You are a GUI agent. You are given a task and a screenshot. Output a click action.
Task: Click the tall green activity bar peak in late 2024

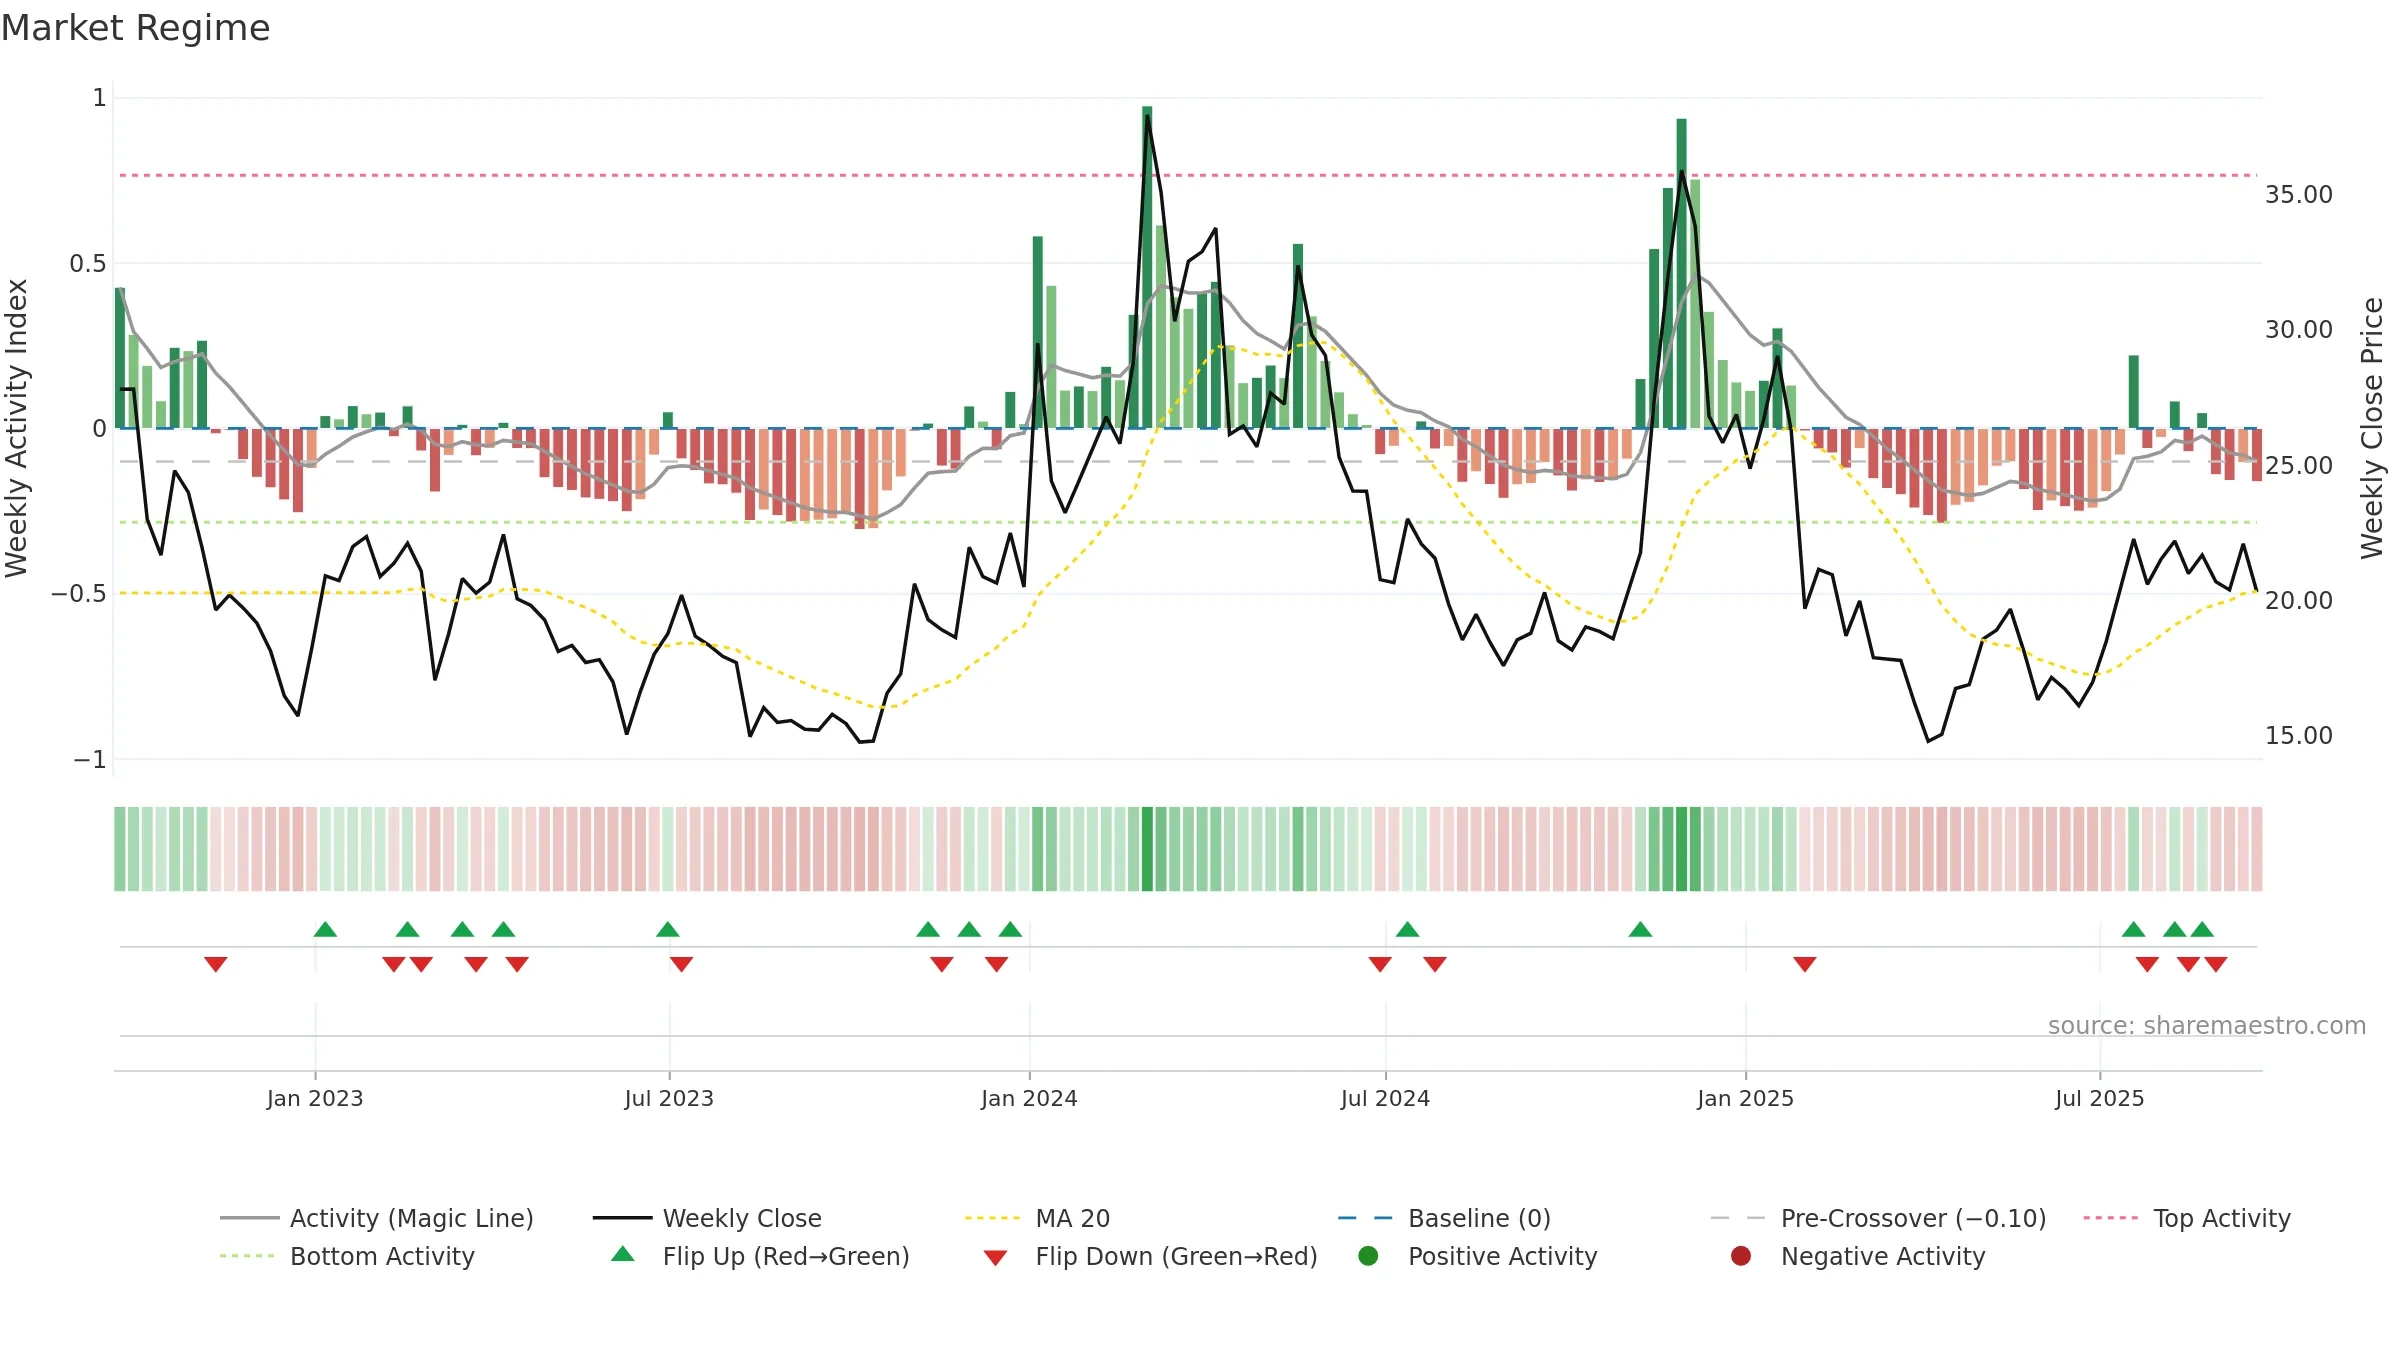click(x=1682, y=273)
